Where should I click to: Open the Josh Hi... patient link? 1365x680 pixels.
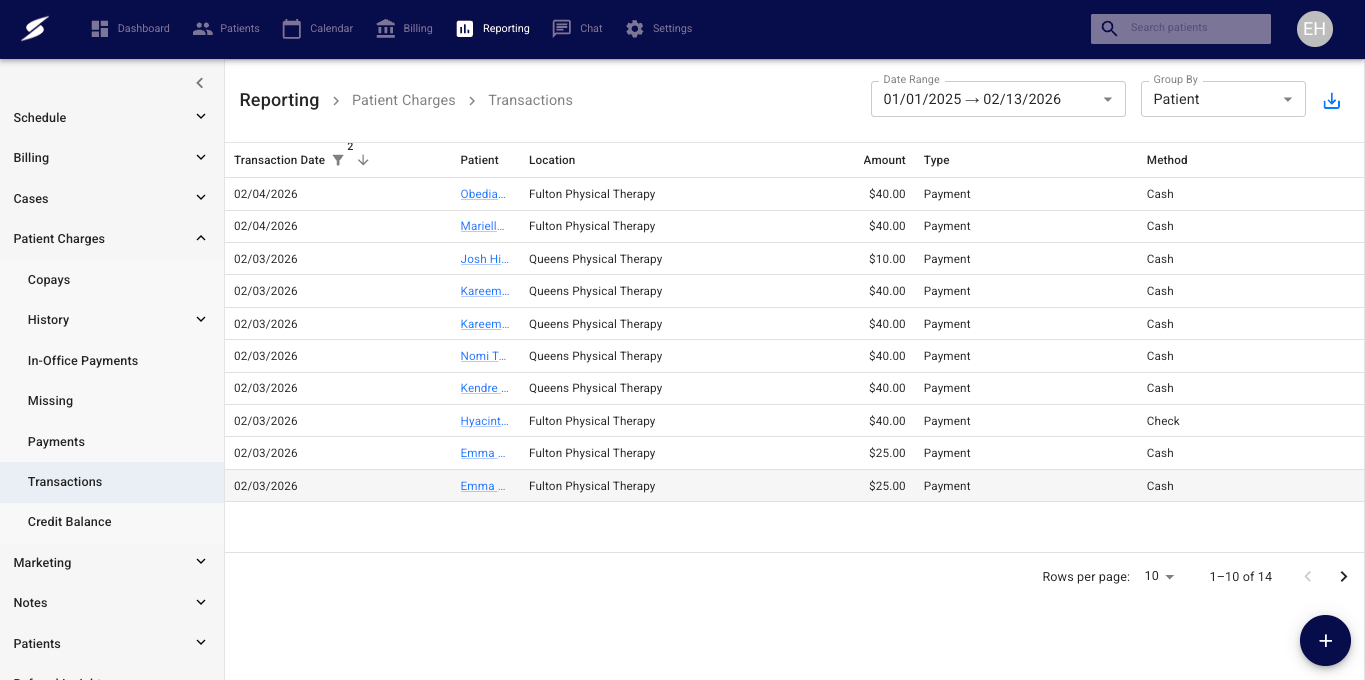pyautogui.click(x=485, y=259)
